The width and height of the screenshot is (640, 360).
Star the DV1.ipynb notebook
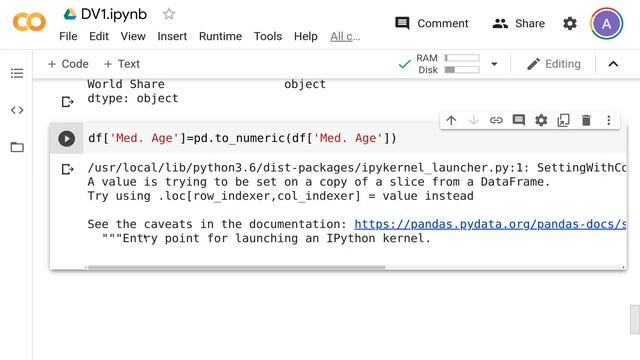pyautogui.click(x=169, y=14)
